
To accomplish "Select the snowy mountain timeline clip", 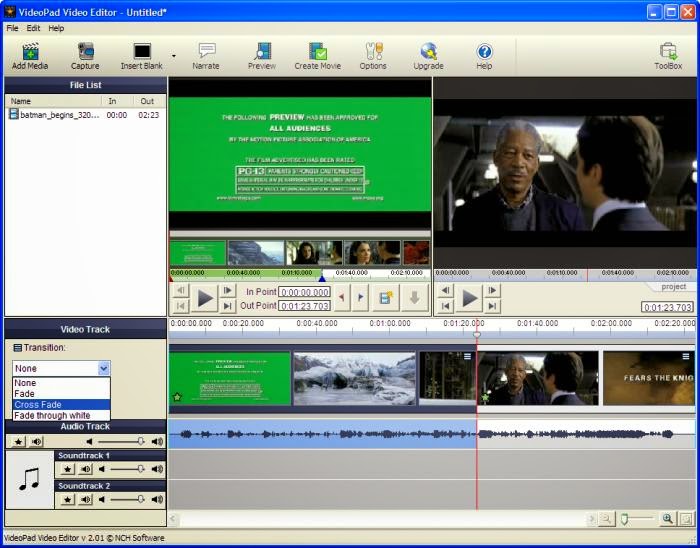I will pos(354,378).
